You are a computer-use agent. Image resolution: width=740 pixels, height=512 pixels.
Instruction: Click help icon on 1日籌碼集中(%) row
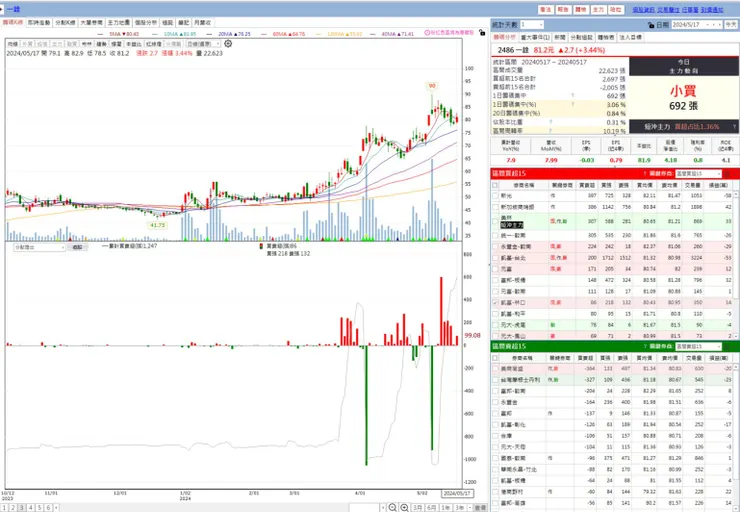click(x=573, y=104)
